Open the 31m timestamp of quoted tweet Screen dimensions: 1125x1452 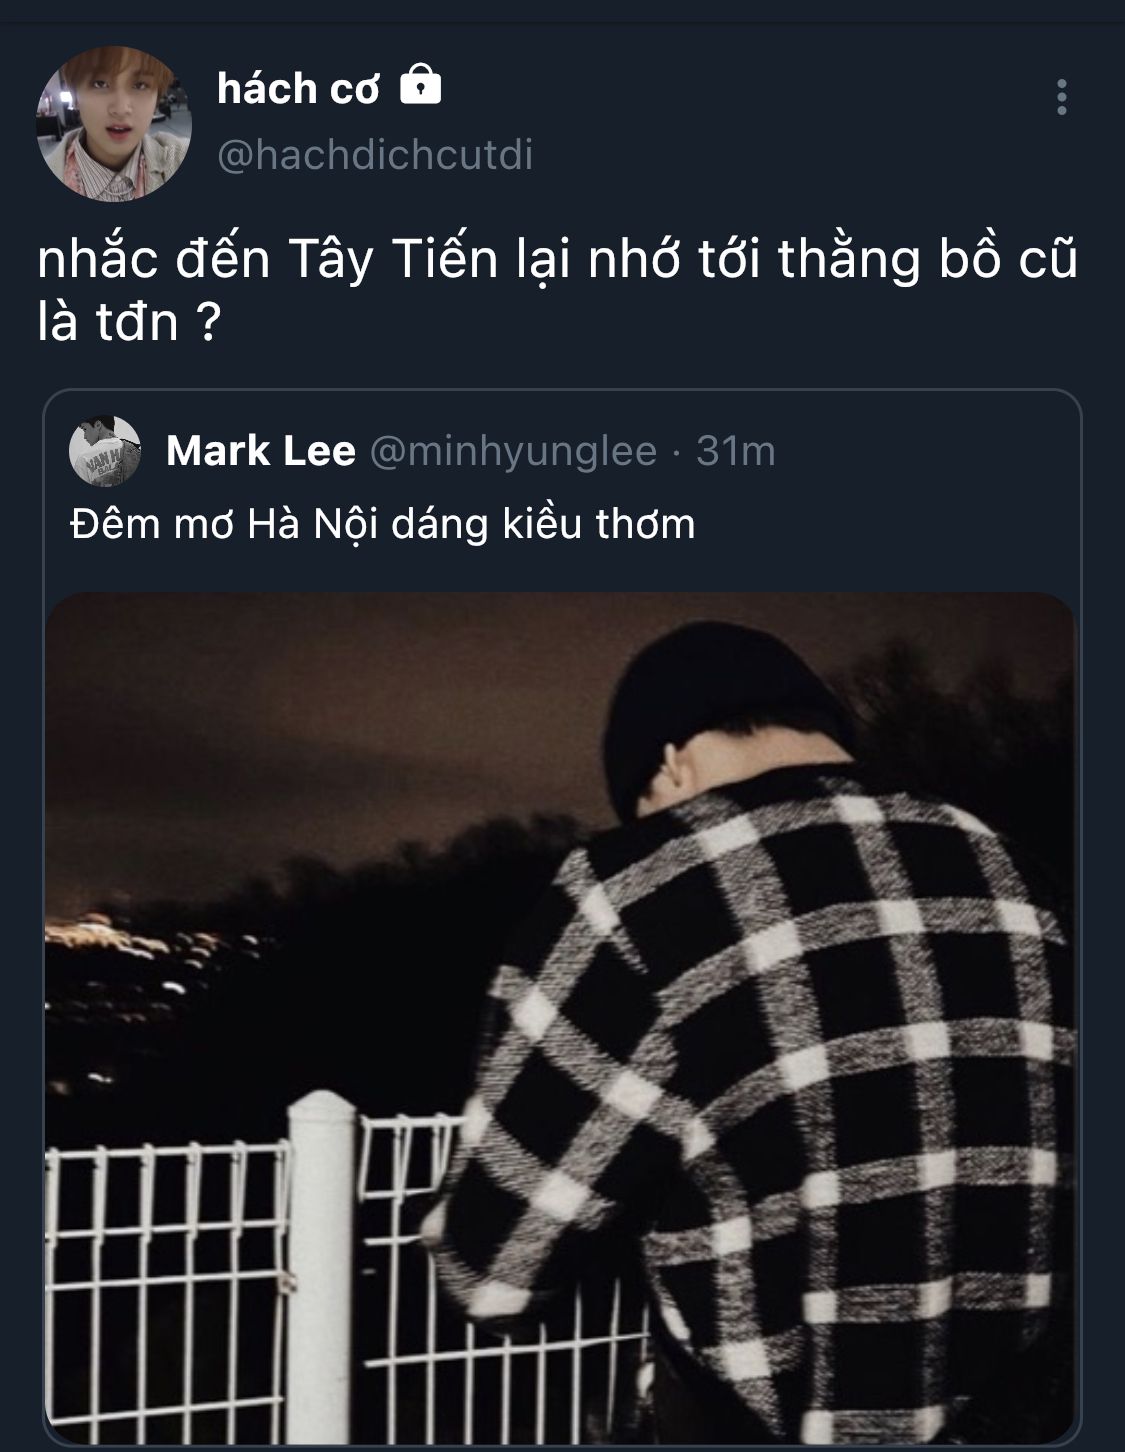point(736,451)
